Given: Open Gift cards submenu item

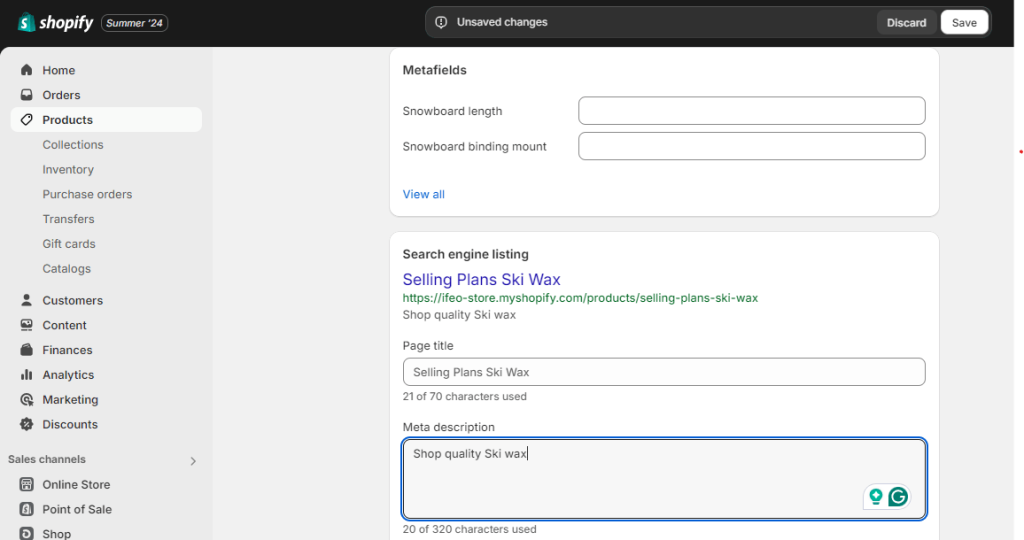Looking at the screenshot, I should click(69, 244).
